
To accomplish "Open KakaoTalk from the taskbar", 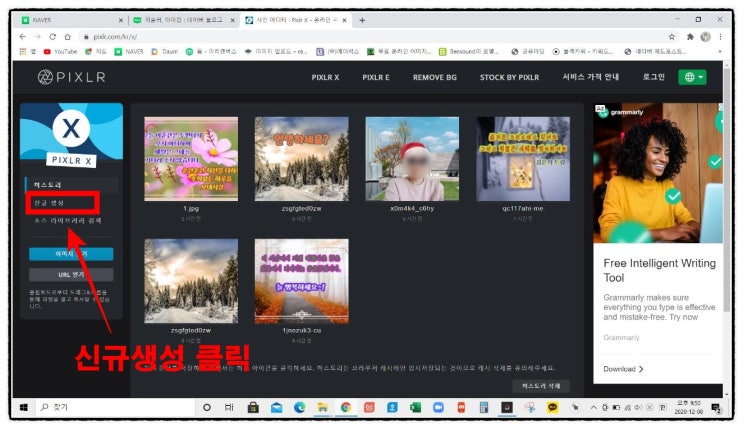I will click(x=553, y=407).
